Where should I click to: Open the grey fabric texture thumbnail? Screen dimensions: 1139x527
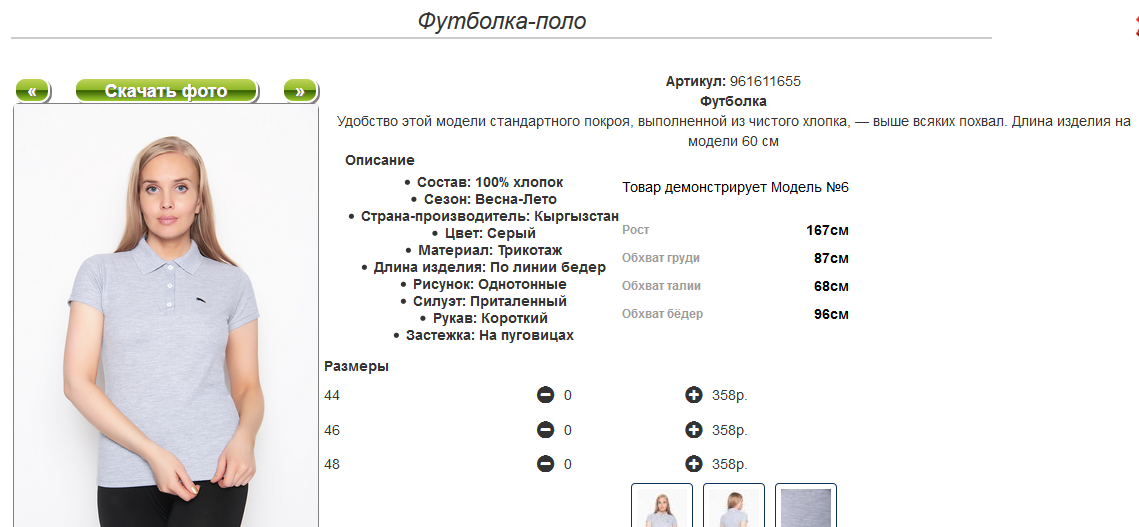point(806,505)
